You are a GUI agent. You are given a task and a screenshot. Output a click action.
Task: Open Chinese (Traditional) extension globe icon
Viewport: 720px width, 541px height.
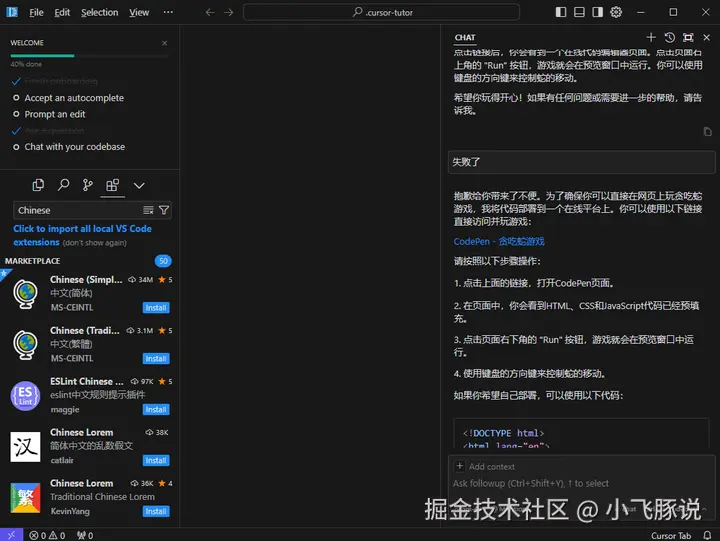pyautogui.click(x=25, y=345)
